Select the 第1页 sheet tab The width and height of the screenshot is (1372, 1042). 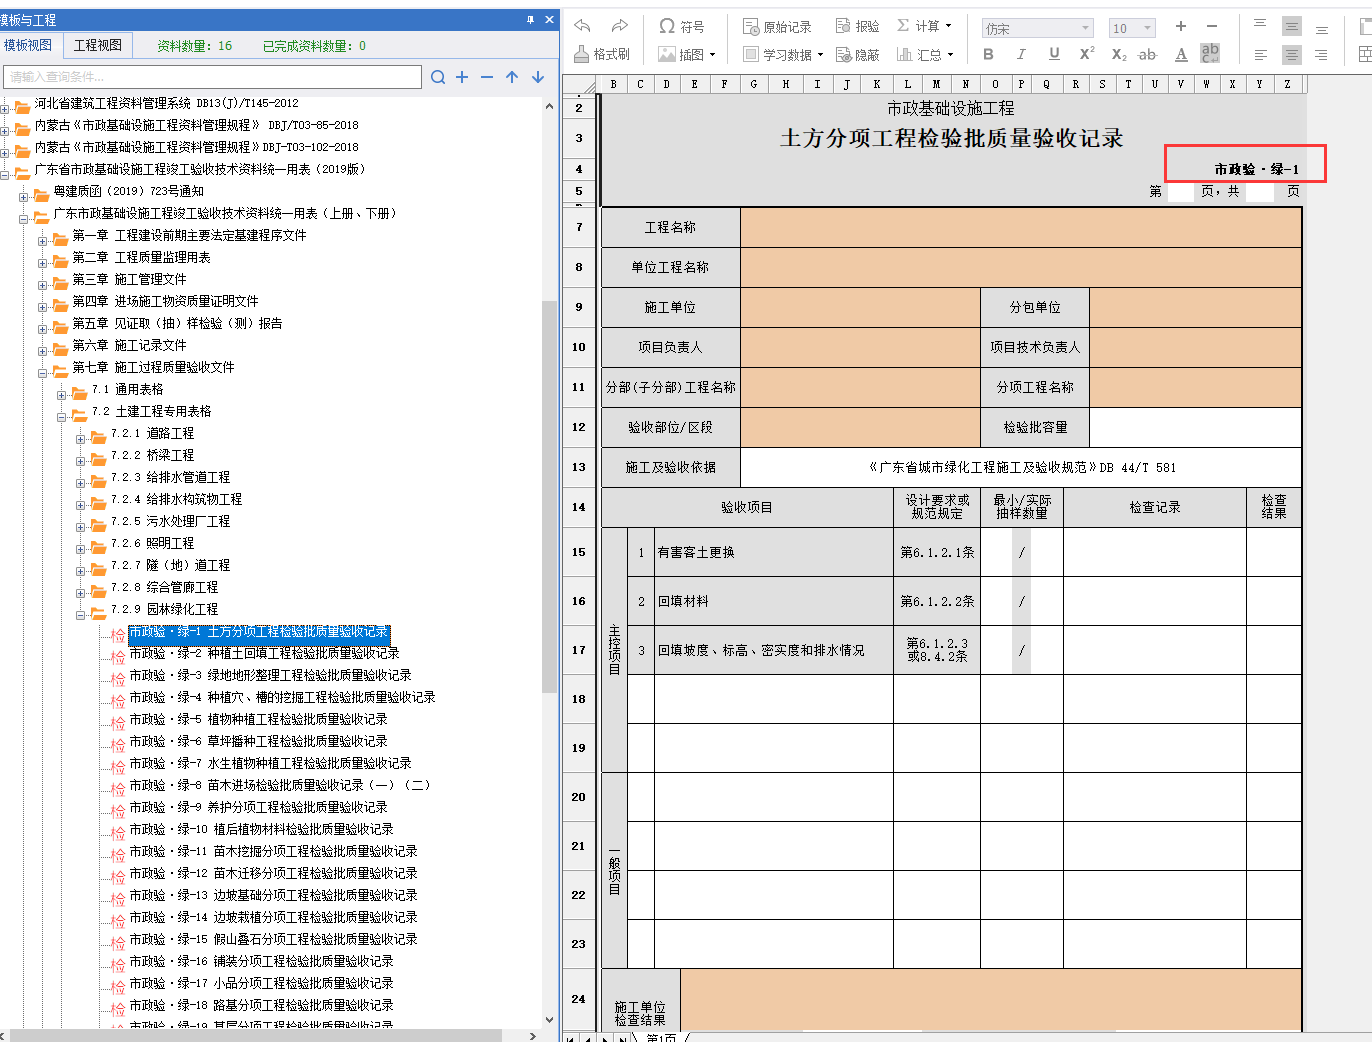(660, 1037)
